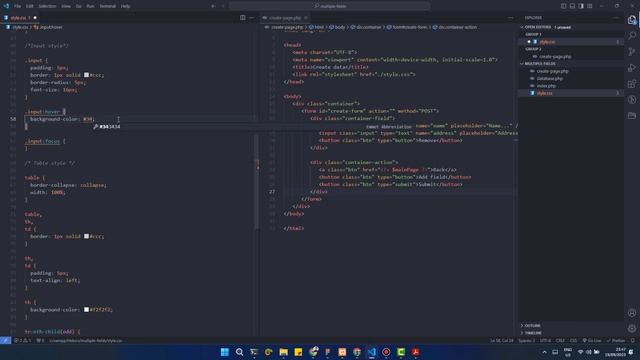Screen dimensions: 640x360
Task: Open Chrome from the taskbar
Action: point(357,352)
